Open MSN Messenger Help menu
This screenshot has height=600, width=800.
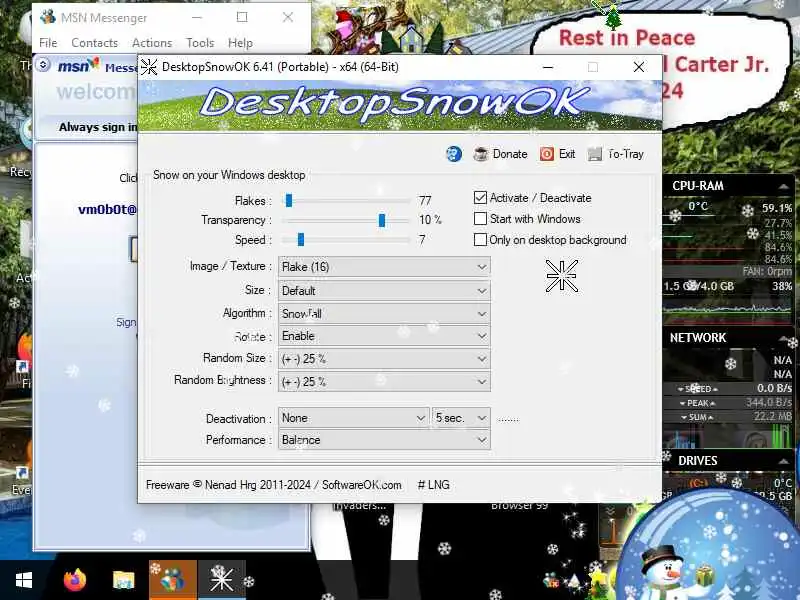tap(240, 43)
